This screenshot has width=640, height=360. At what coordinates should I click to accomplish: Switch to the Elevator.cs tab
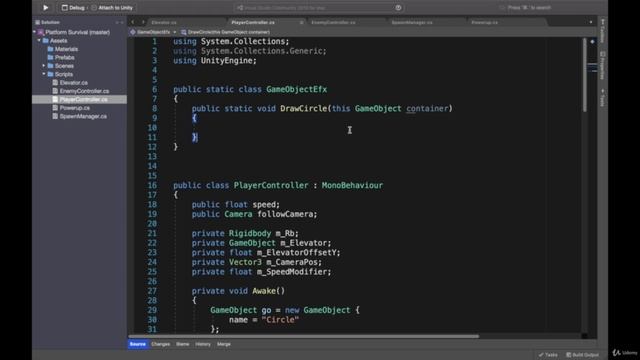164,22
